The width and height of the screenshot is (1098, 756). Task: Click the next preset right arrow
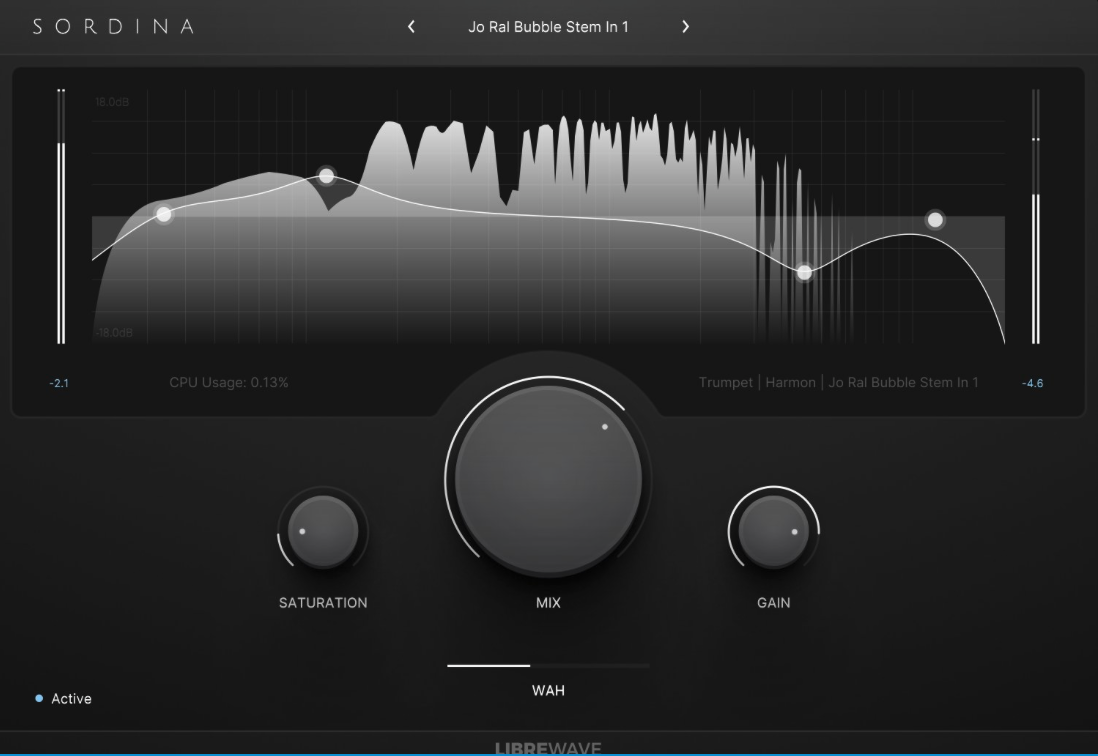[x=685, y=27]
